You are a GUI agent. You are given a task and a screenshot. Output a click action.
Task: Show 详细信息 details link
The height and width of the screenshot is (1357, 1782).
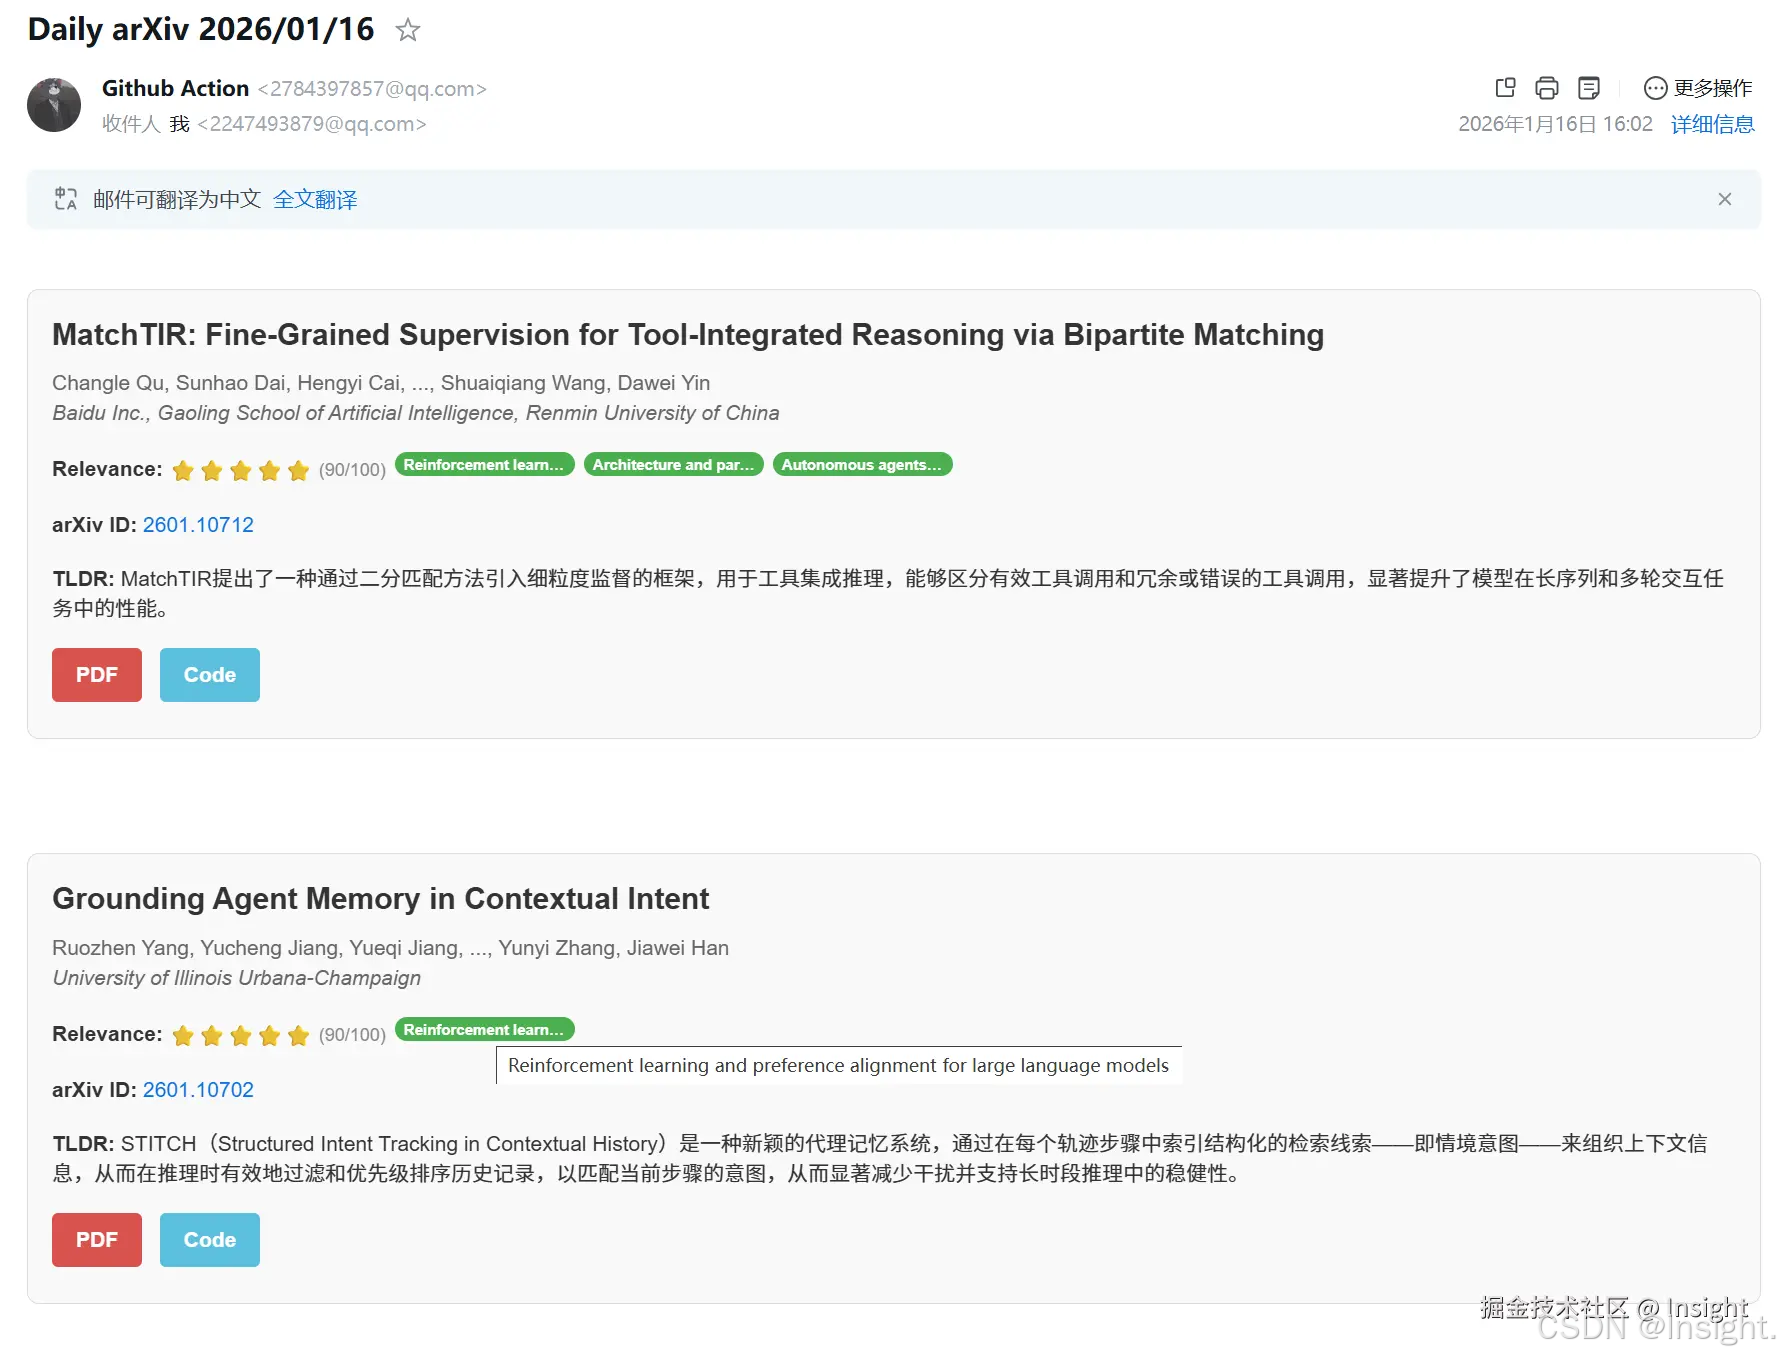click(x=1713, y=124)
